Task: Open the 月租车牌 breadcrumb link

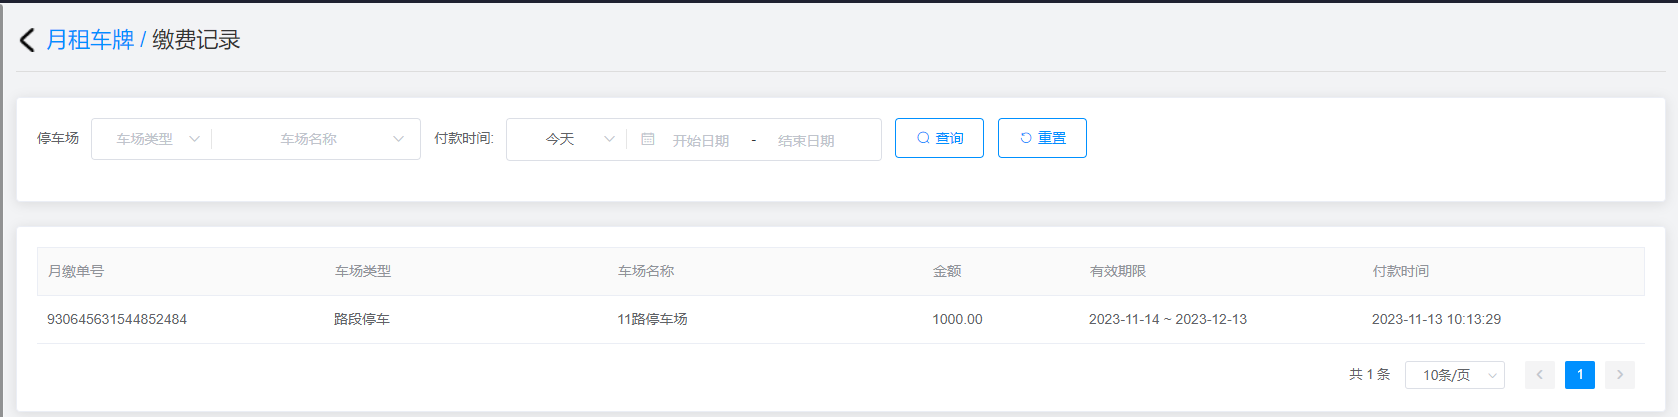Action: pos(90,40)
